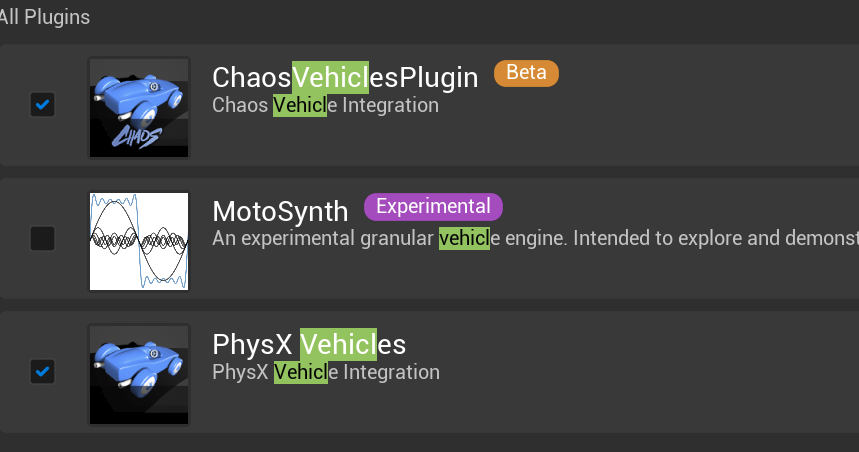Click highlighted match in PhysX Vehicles title
The height and width of the screenshot is (452, 859).
[339, 344]
